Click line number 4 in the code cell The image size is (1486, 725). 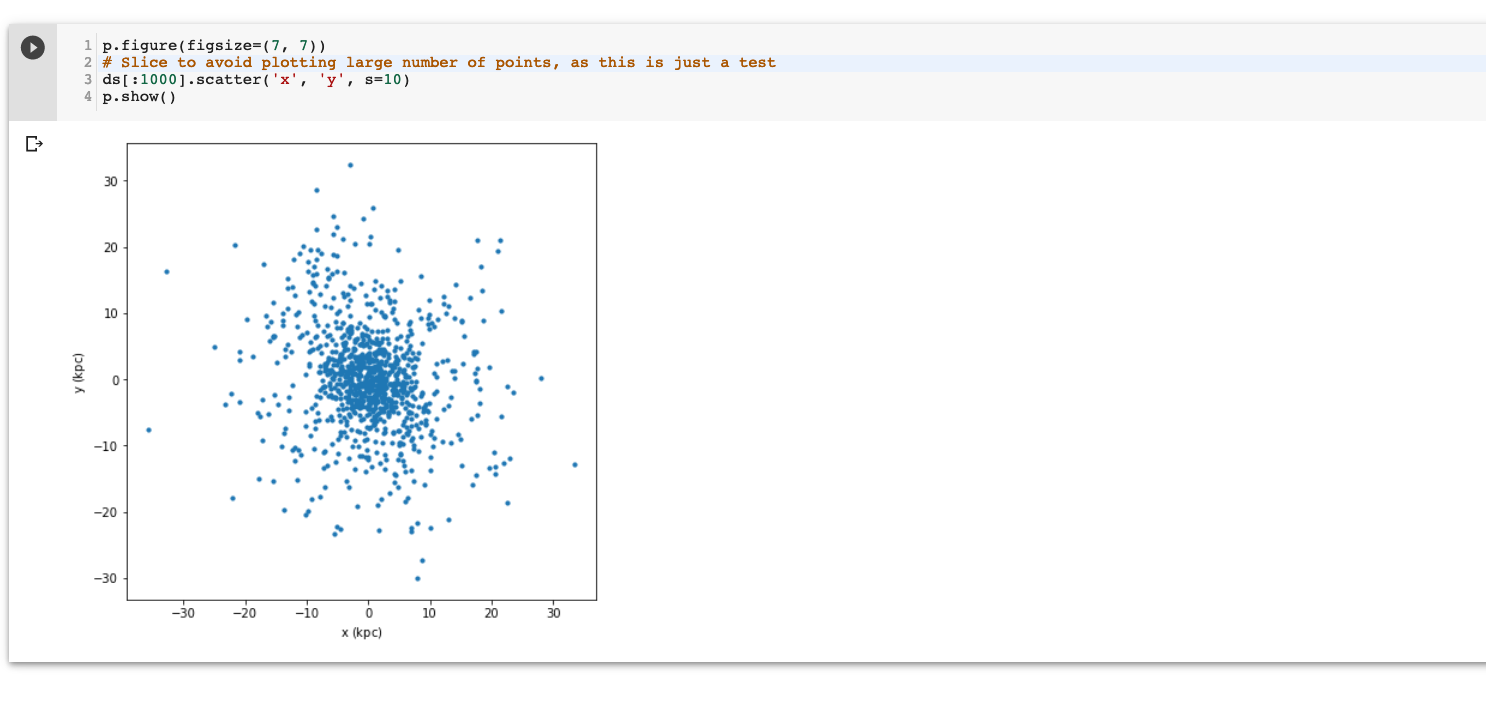click(86, 97)
